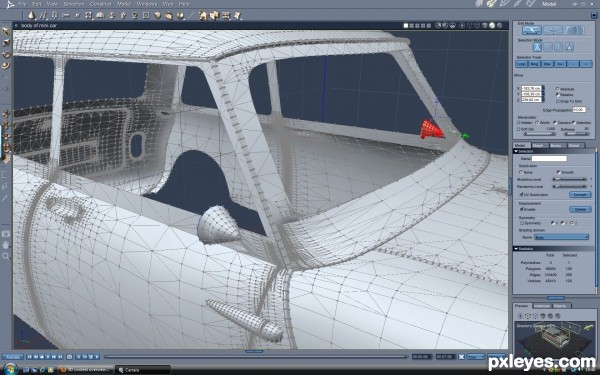Choose the first Selection Mode icon
This screenshot has height=375, width=600.
tap(537, 47)
